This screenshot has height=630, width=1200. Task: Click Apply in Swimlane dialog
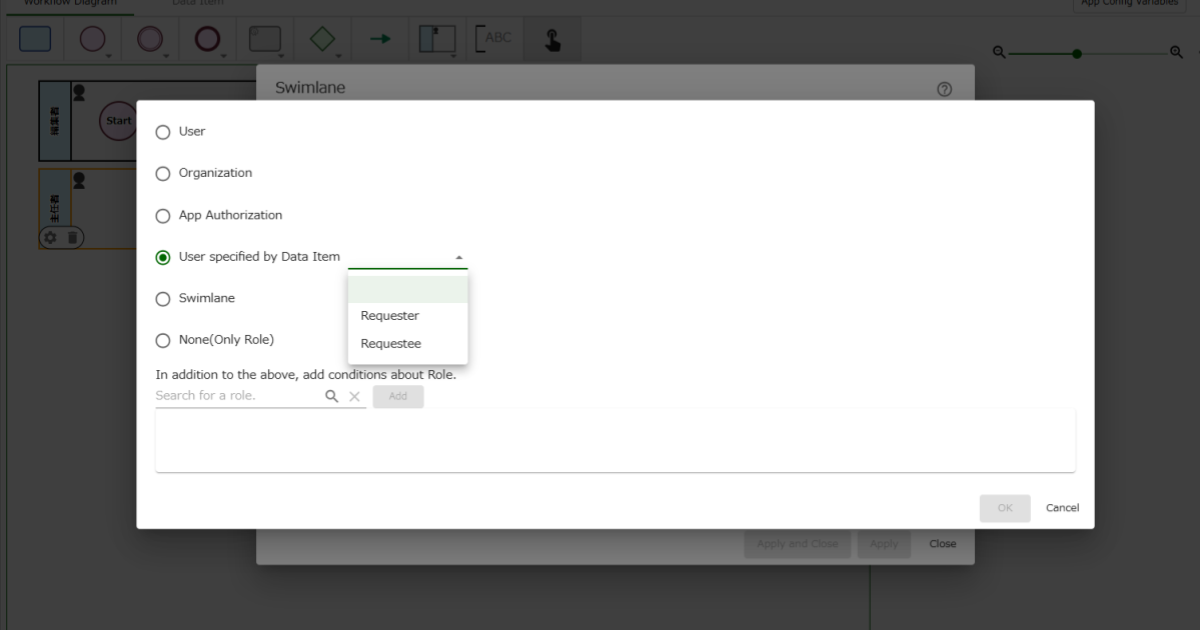click(884, 544)
